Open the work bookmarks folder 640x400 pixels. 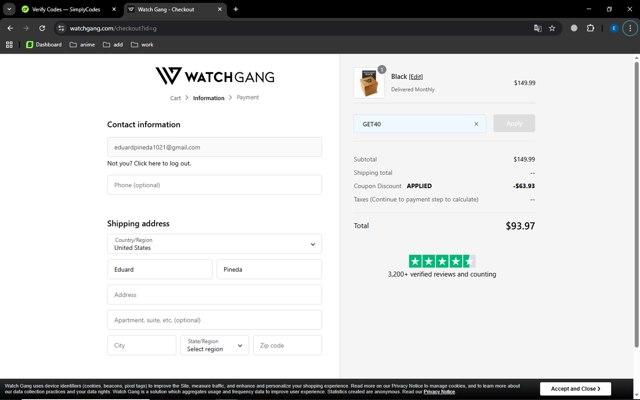142,44
